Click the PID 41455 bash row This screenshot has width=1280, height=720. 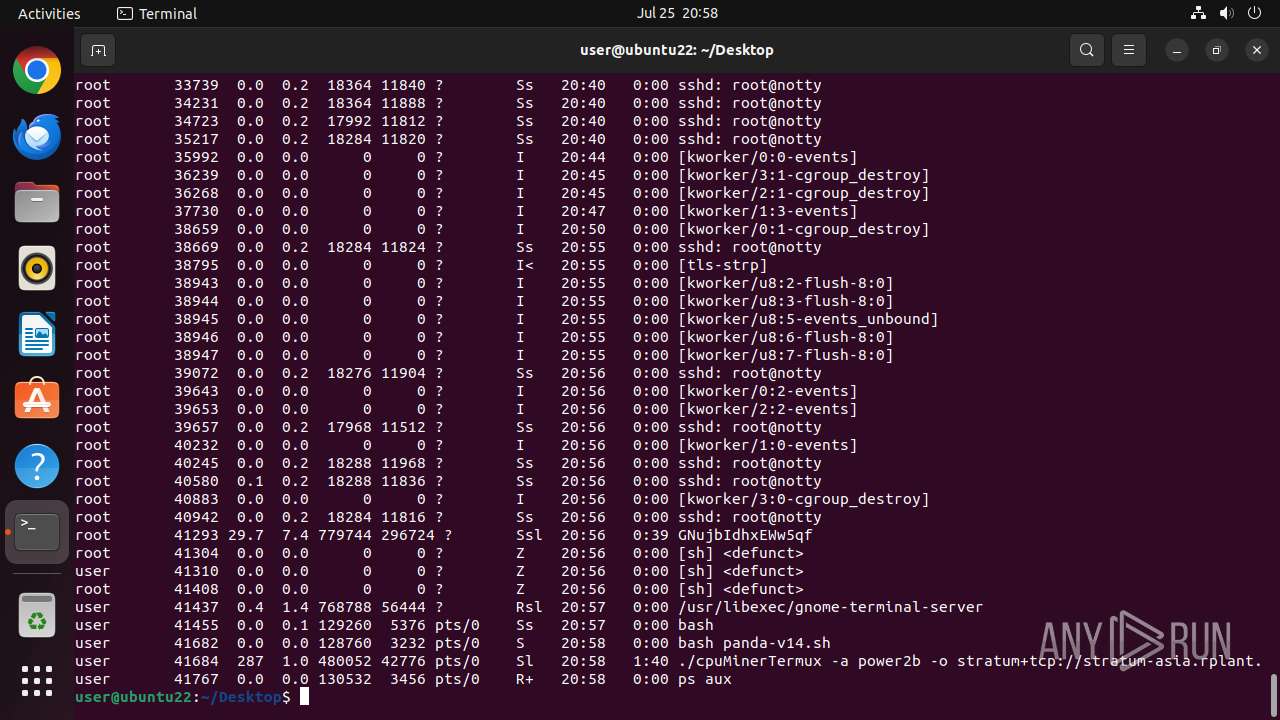click(394, 625)
